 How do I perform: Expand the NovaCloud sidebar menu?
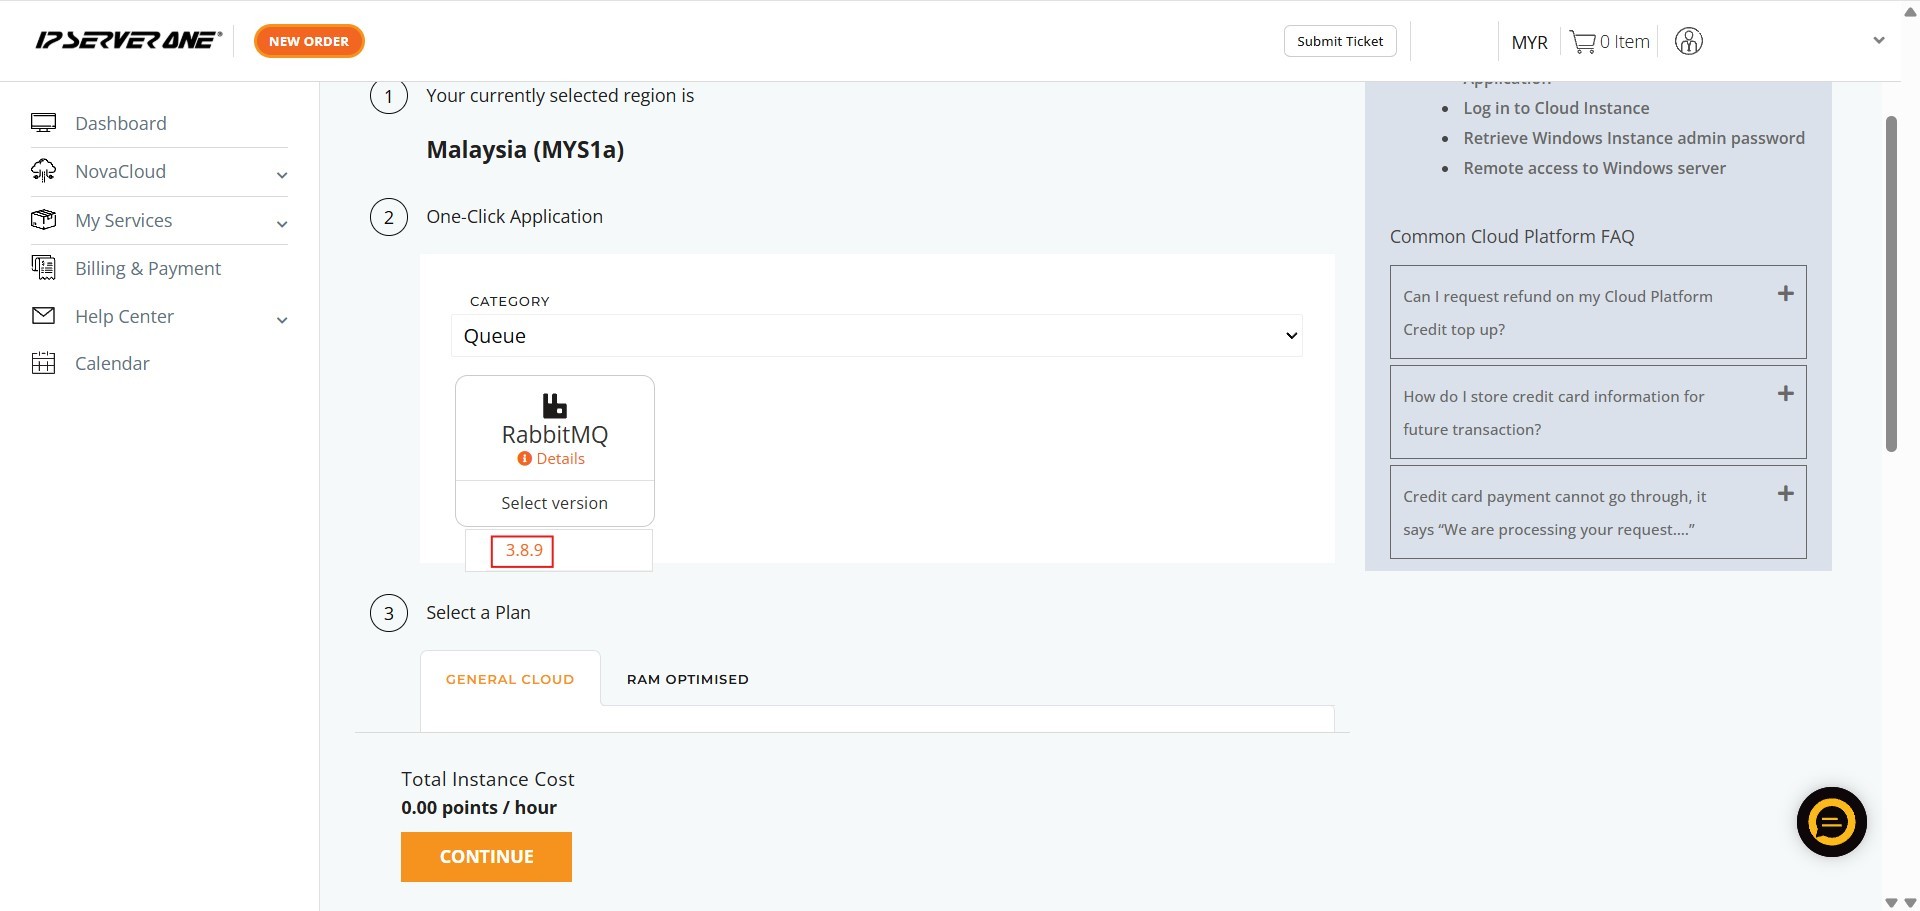282,175
